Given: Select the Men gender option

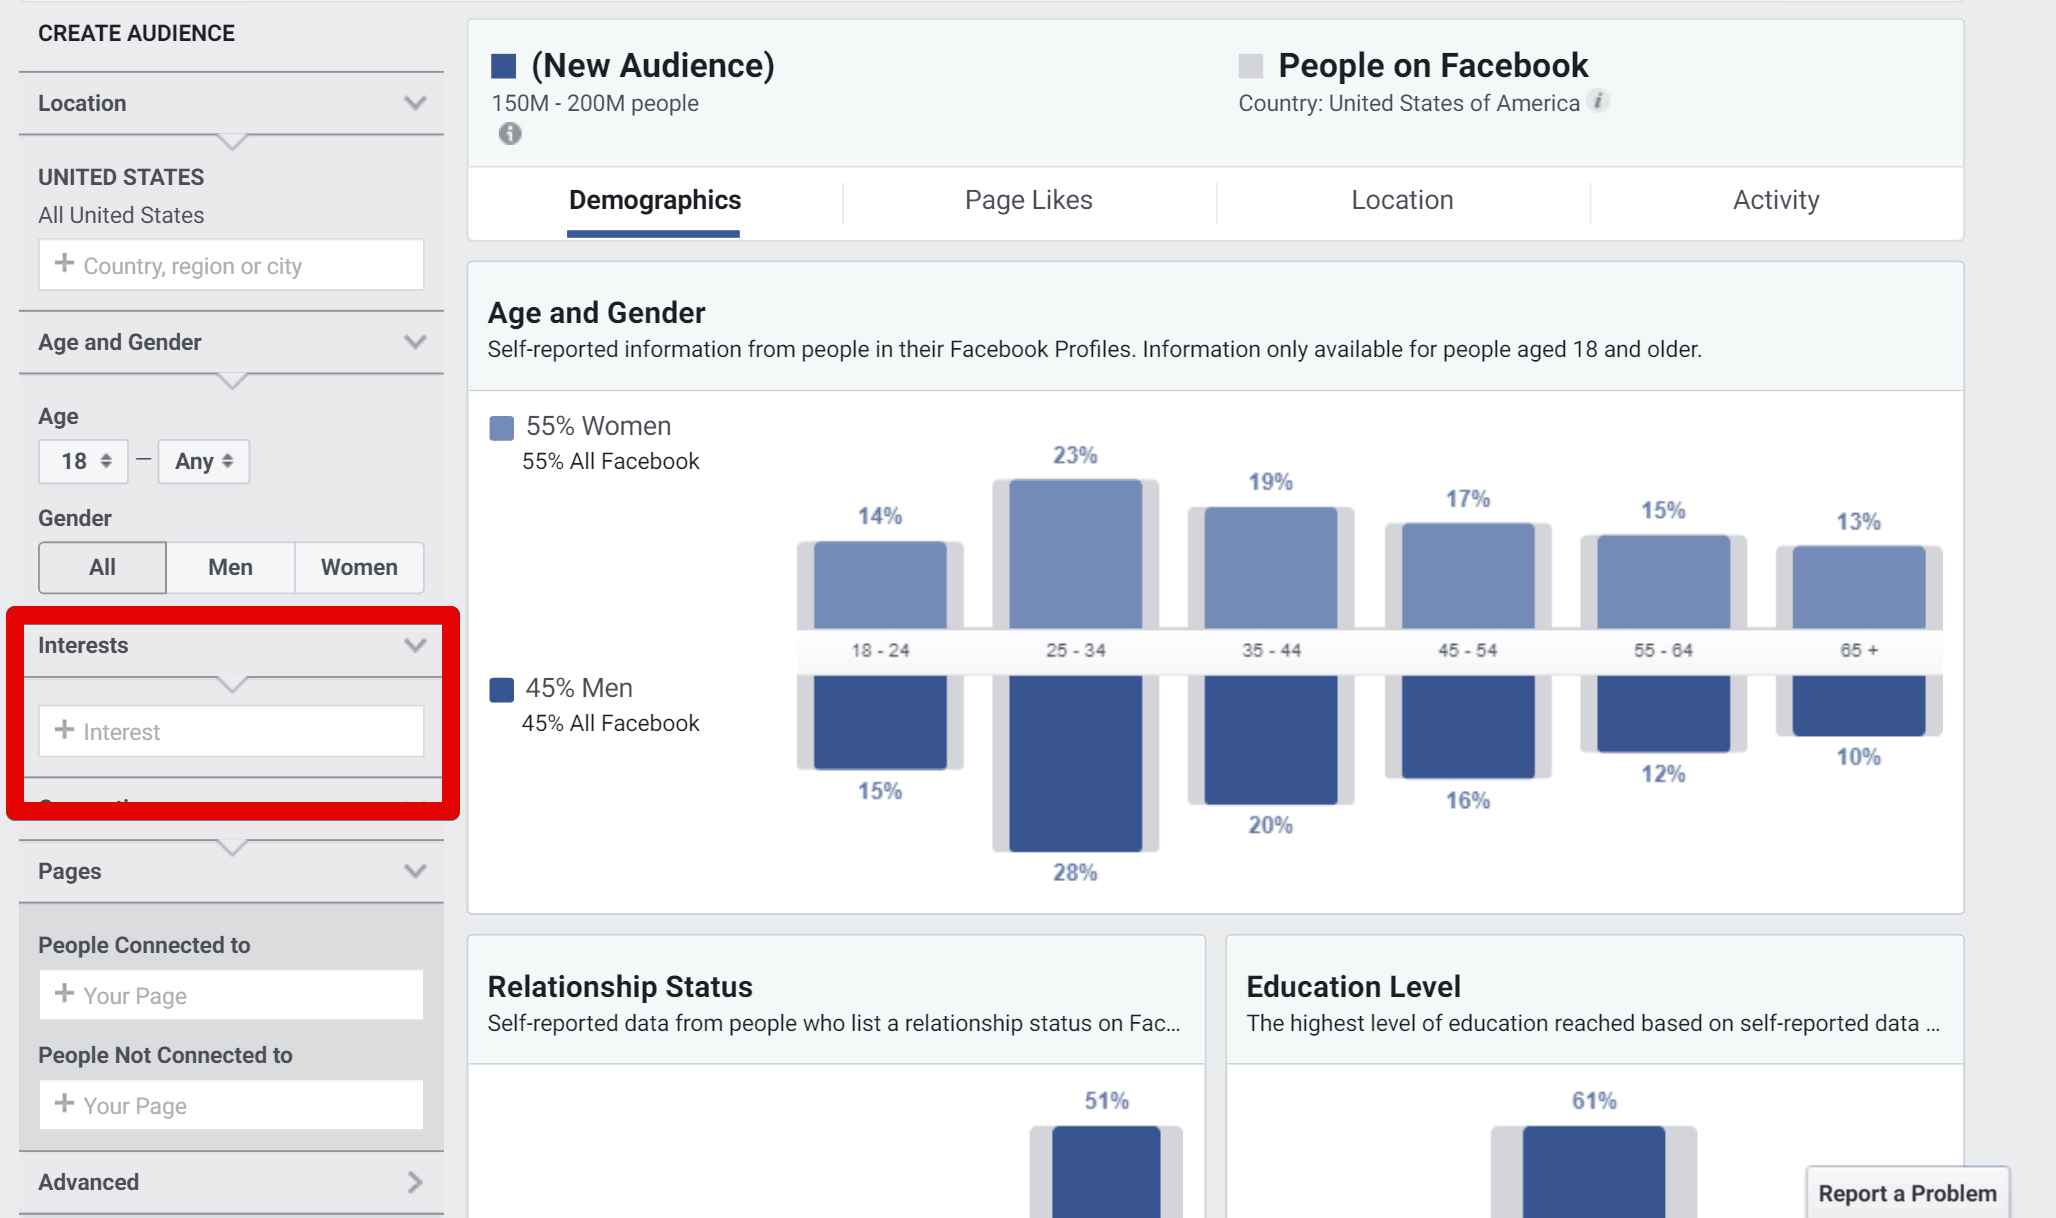Looking at the screenshot, I should tap(230, 567).
